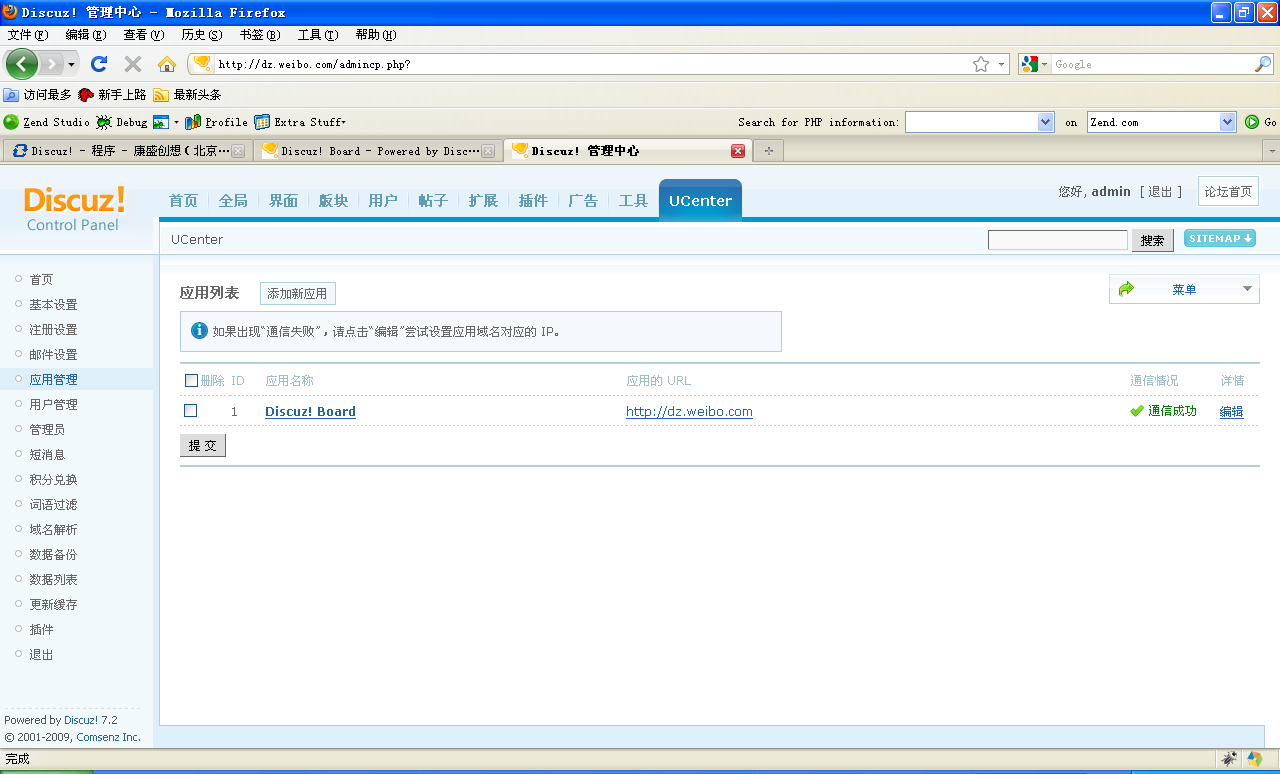Click into the Google search box
The width and height of the screenshot is (1280, 774).
tap(1152, 64)
